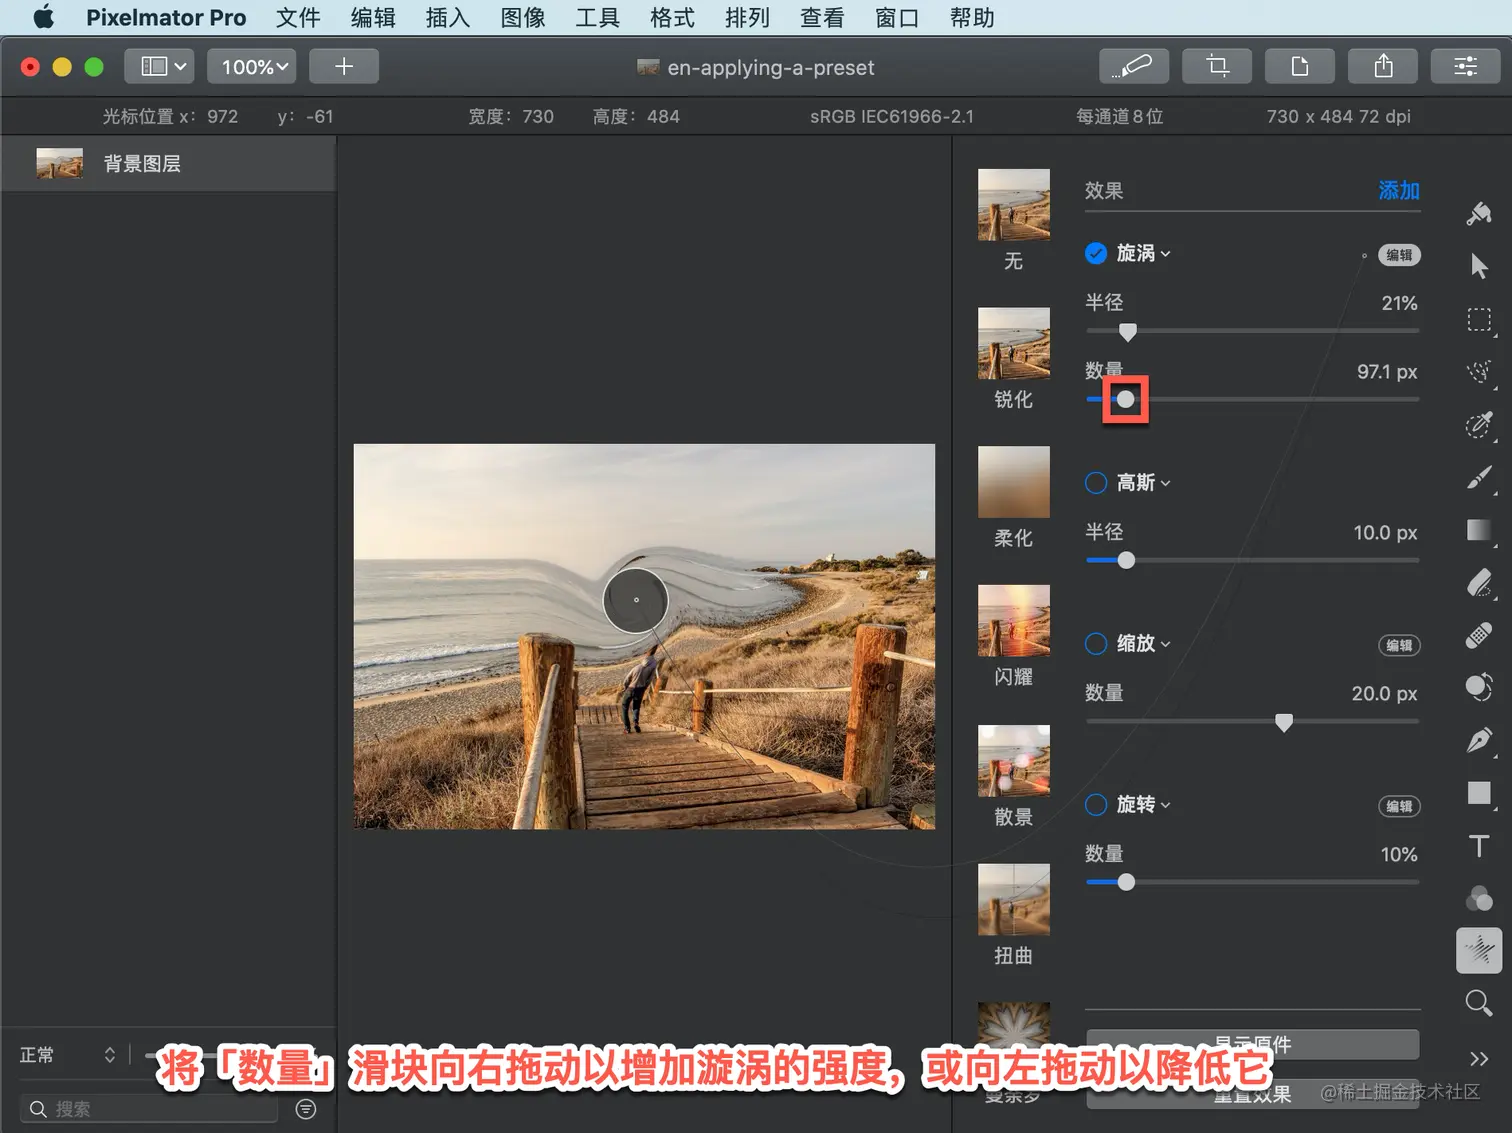This screenshot has width=1512, height=1133.
Task: Click the 缩放 数量 slider handle
Action: [x=1284, y=722]
